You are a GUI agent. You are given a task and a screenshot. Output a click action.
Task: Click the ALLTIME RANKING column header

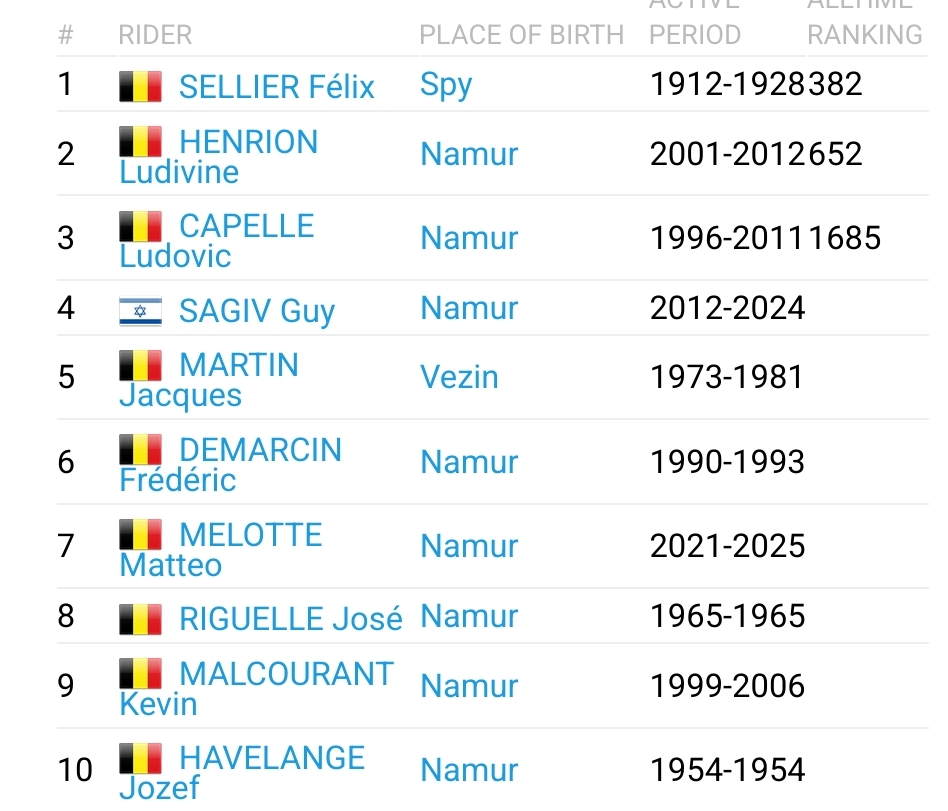click(865, 33)
